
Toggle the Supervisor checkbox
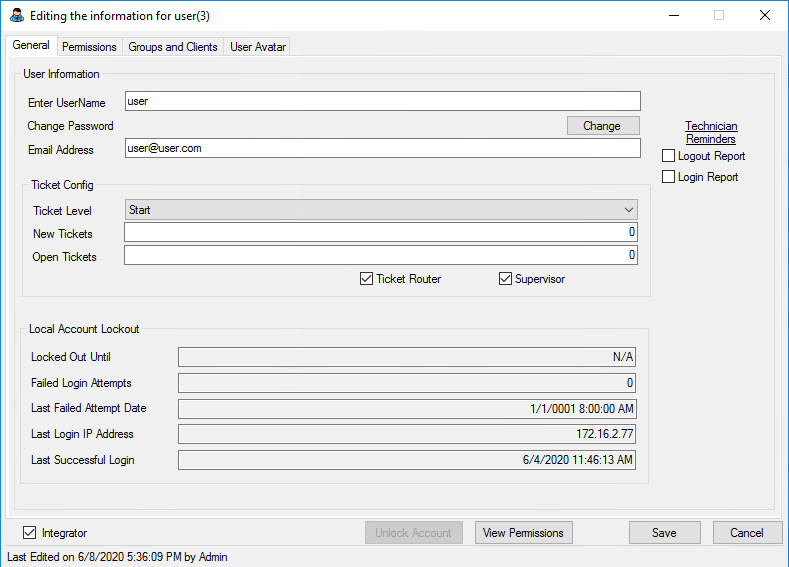click(x=505, y=279)
